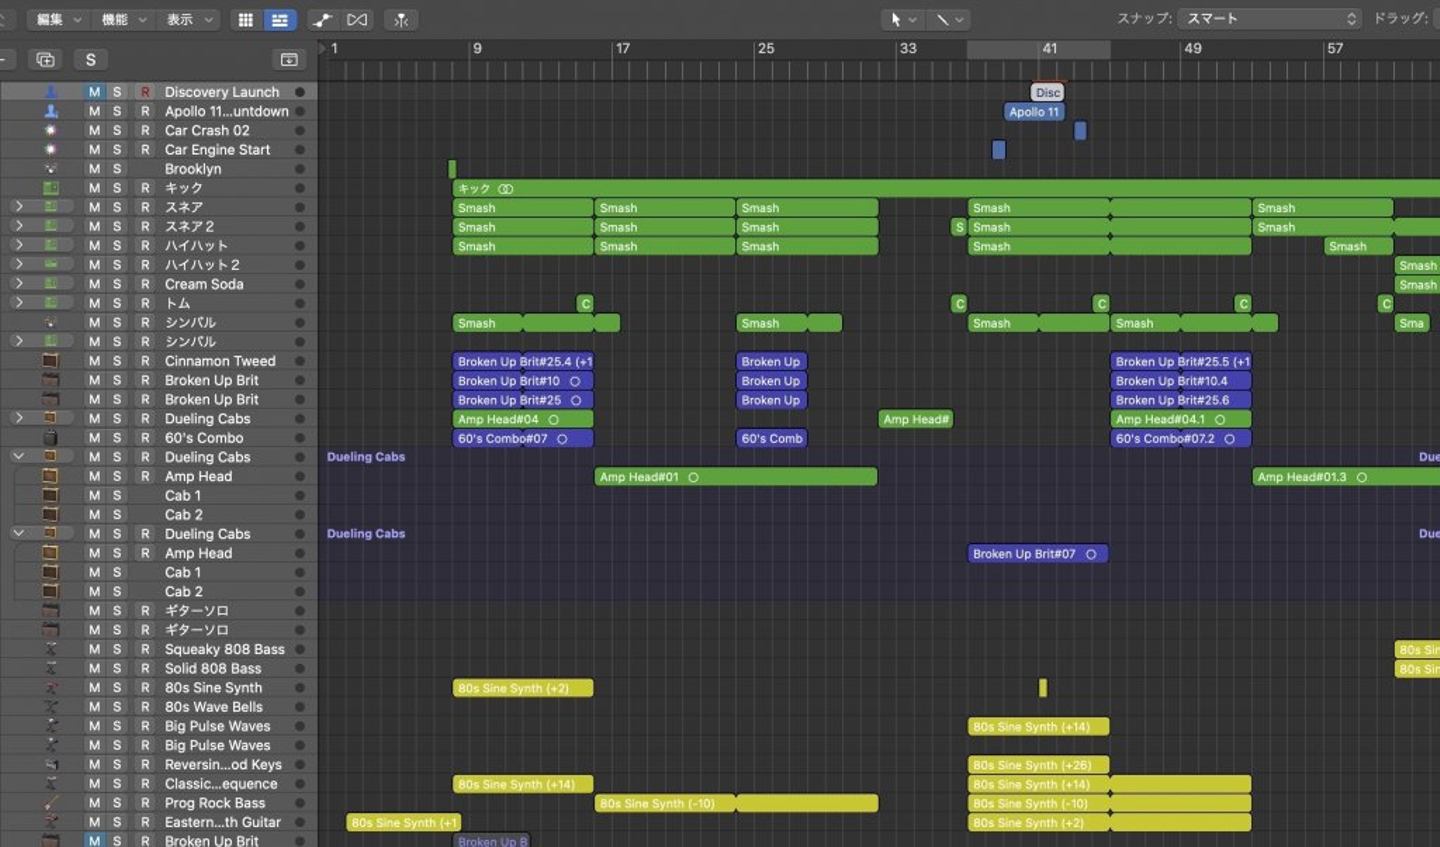Expand the スネア track stack
1440x847 pixels.
18,207
